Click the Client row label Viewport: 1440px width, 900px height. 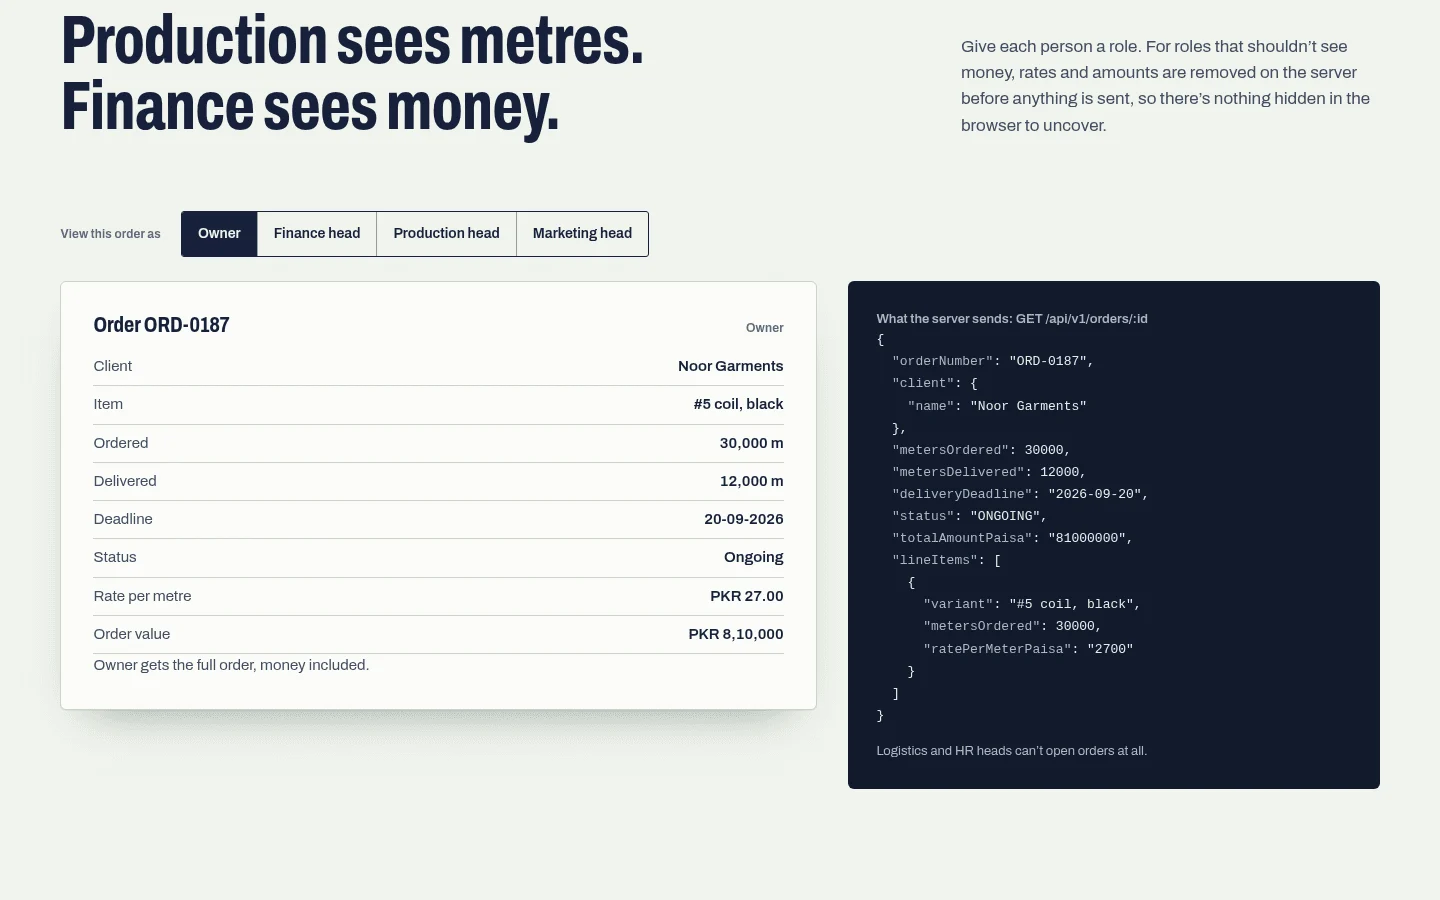coord(113,366)
